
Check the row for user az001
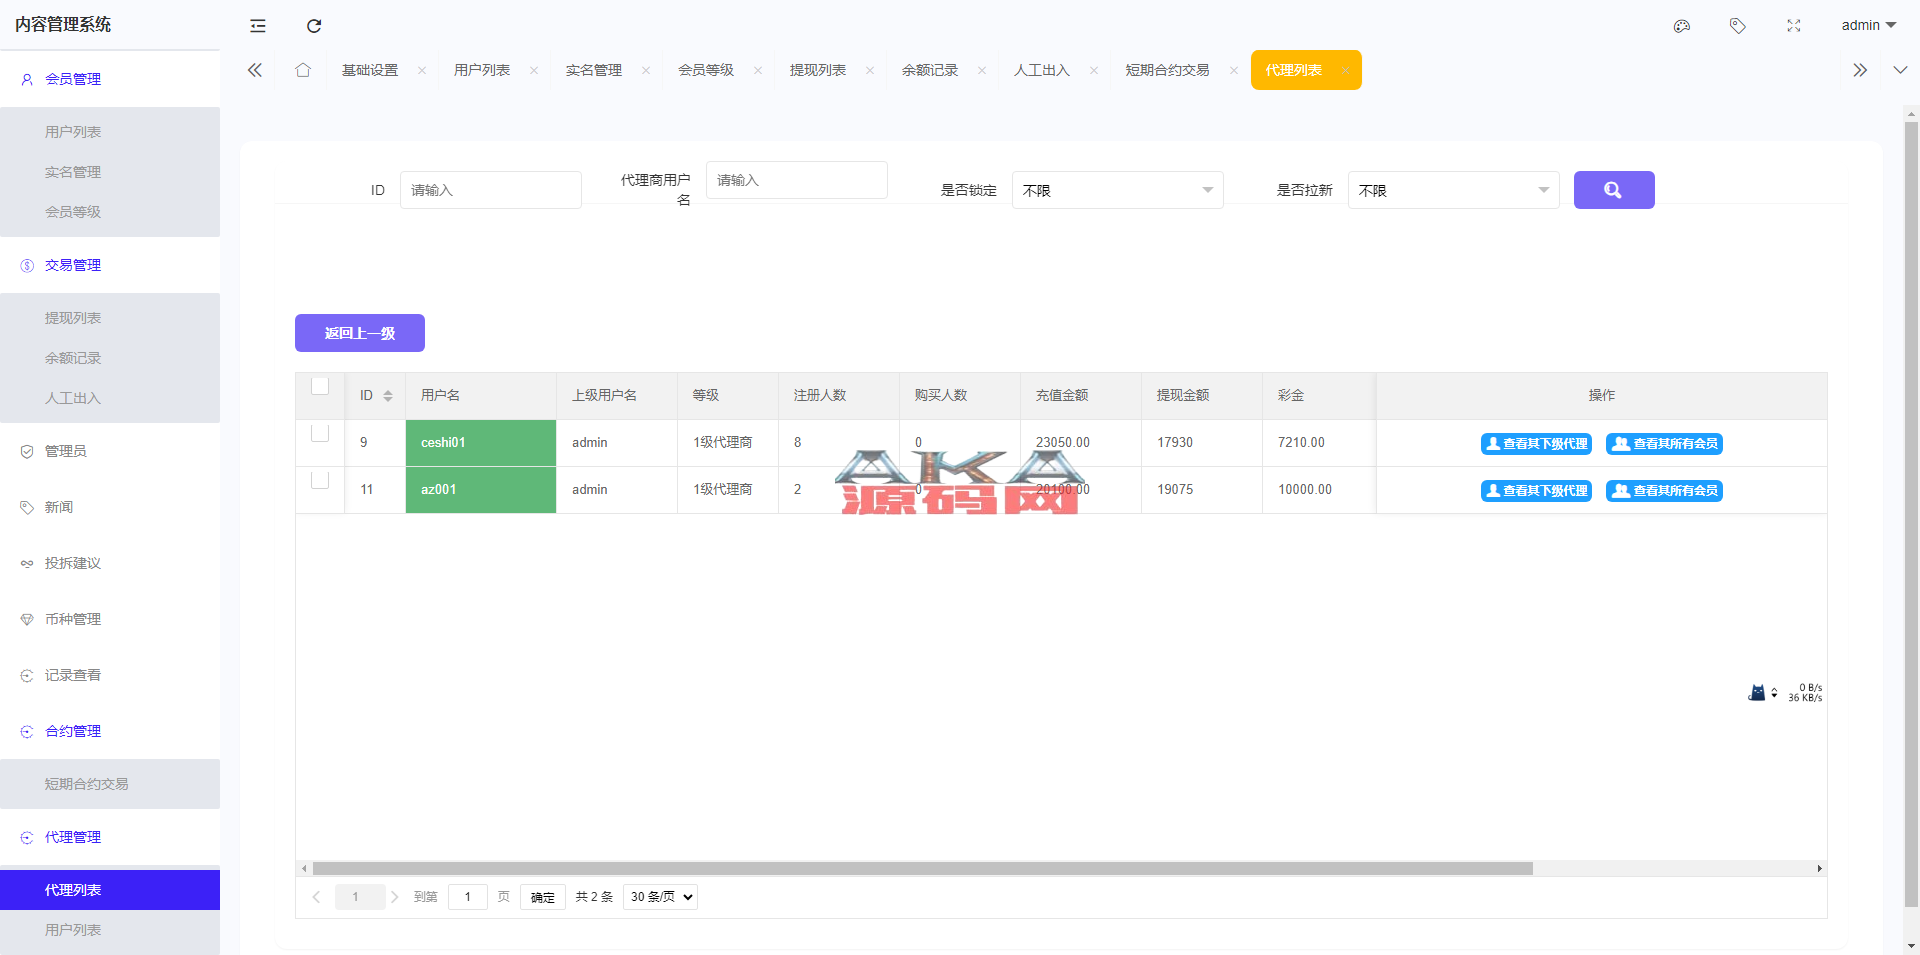320,481
